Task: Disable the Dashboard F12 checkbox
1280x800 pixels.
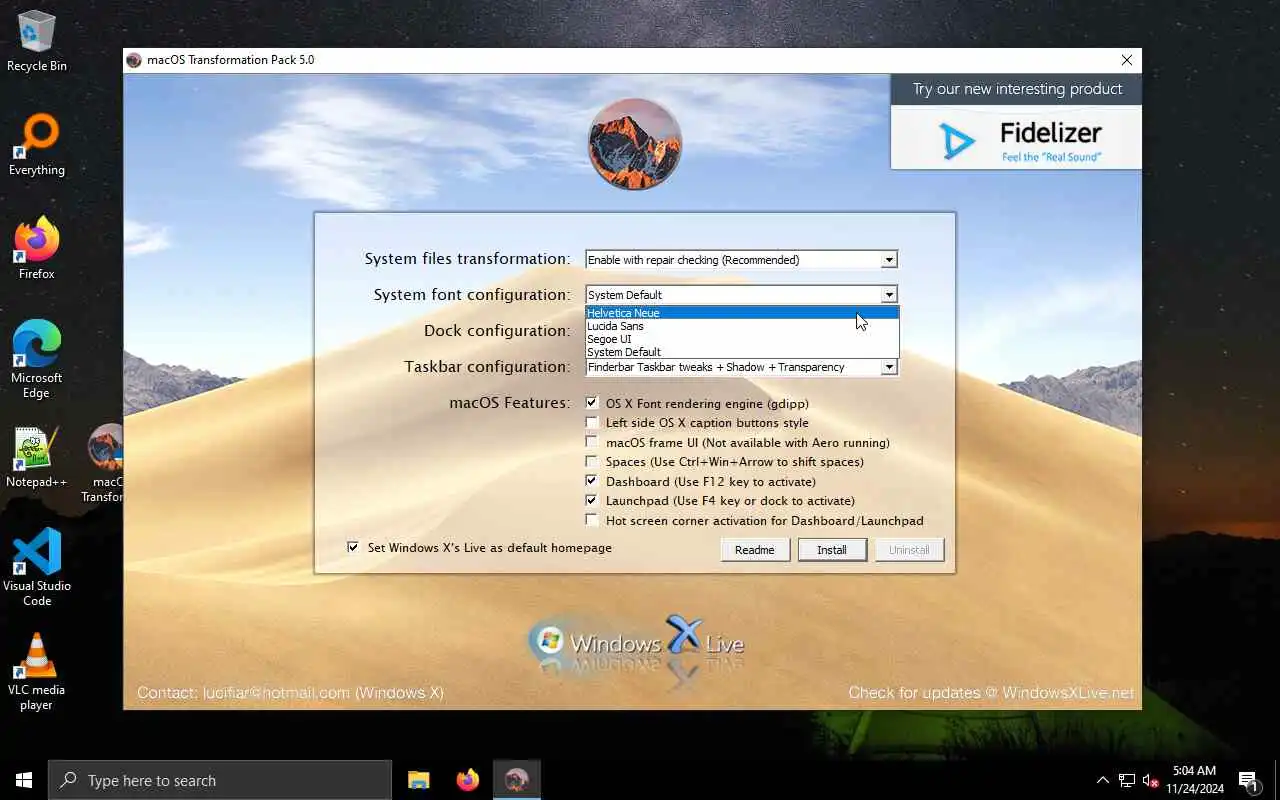Action: [x=592, y=481]
